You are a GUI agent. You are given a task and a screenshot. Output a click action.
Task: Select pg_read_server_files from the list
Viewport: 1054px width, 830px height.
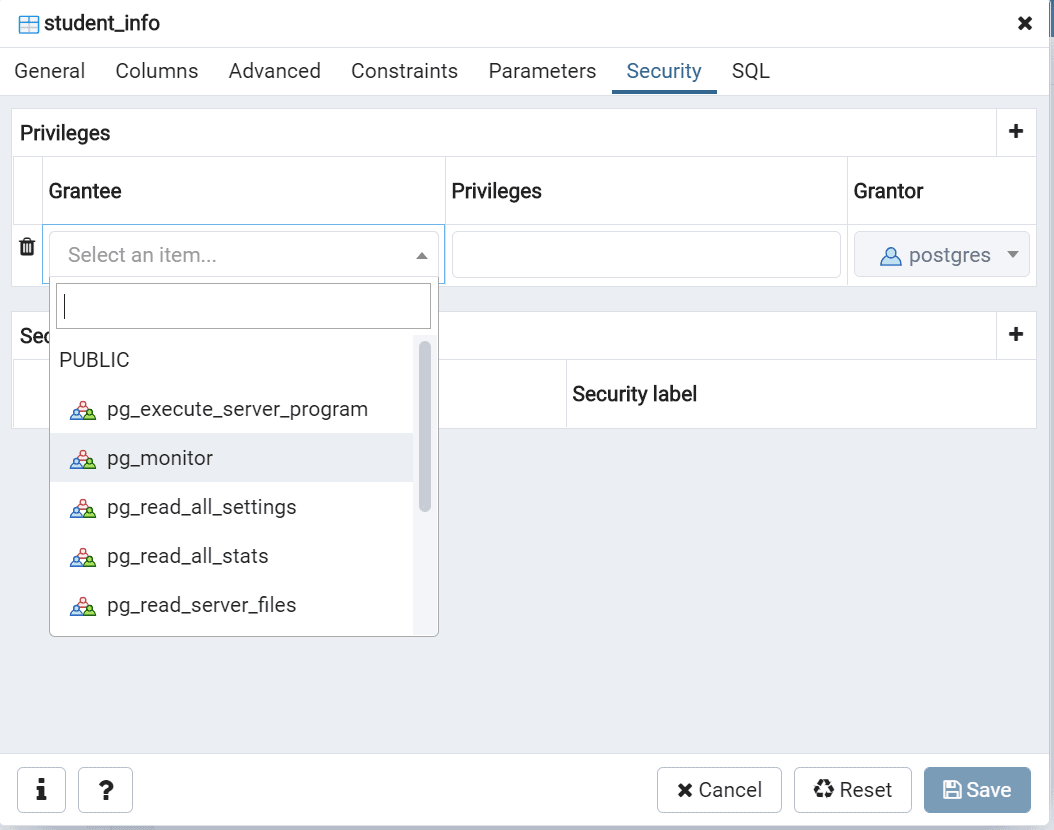201,605
